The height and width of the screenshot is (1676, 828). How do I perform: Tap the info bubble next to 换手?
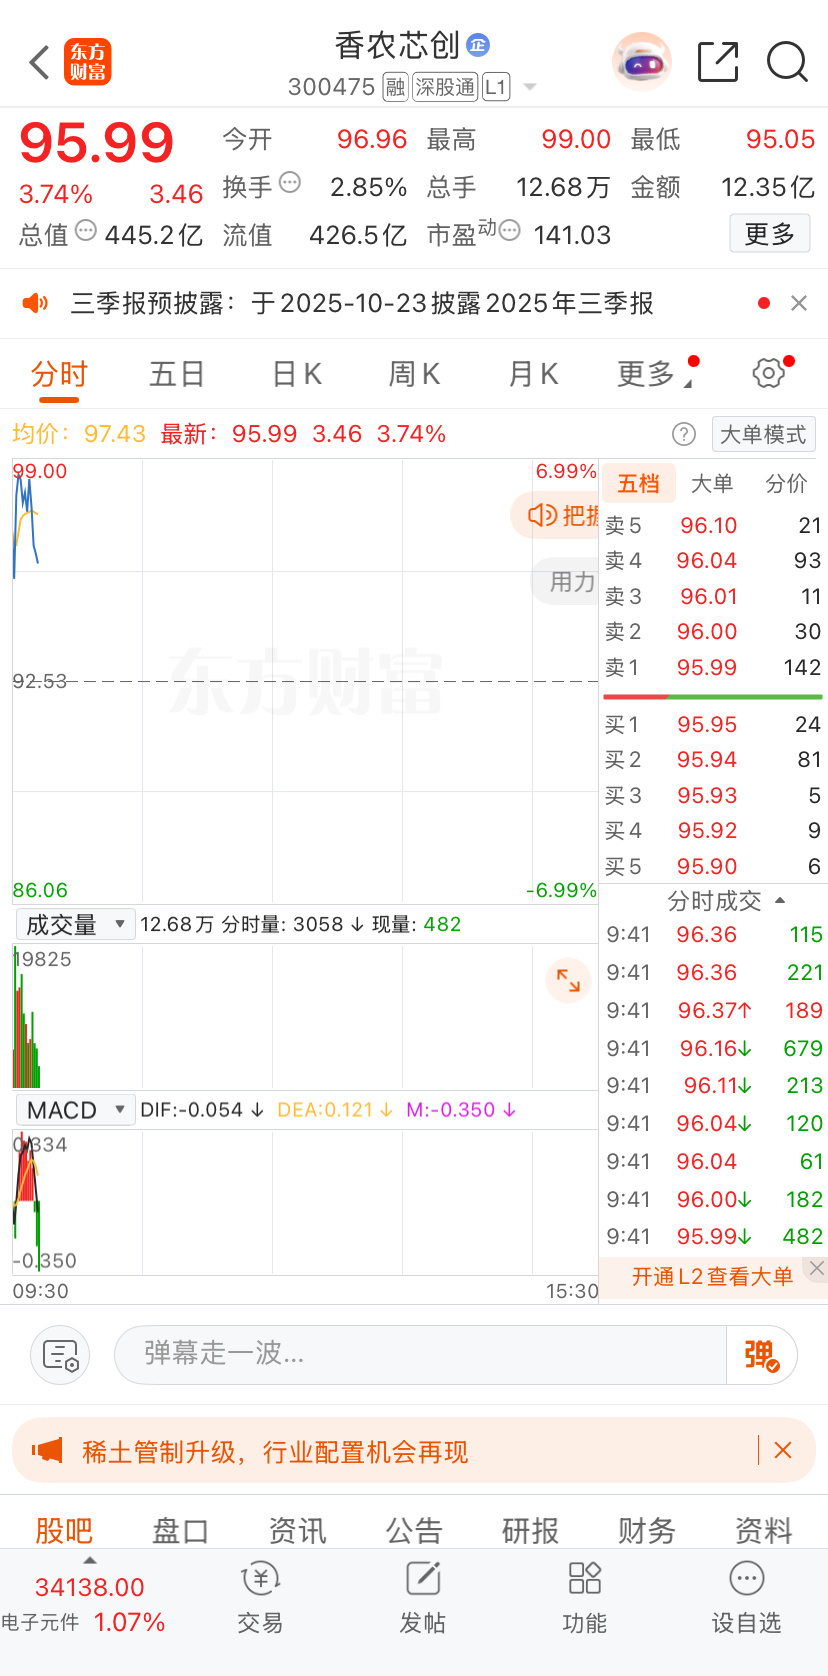tap(290, 182)
